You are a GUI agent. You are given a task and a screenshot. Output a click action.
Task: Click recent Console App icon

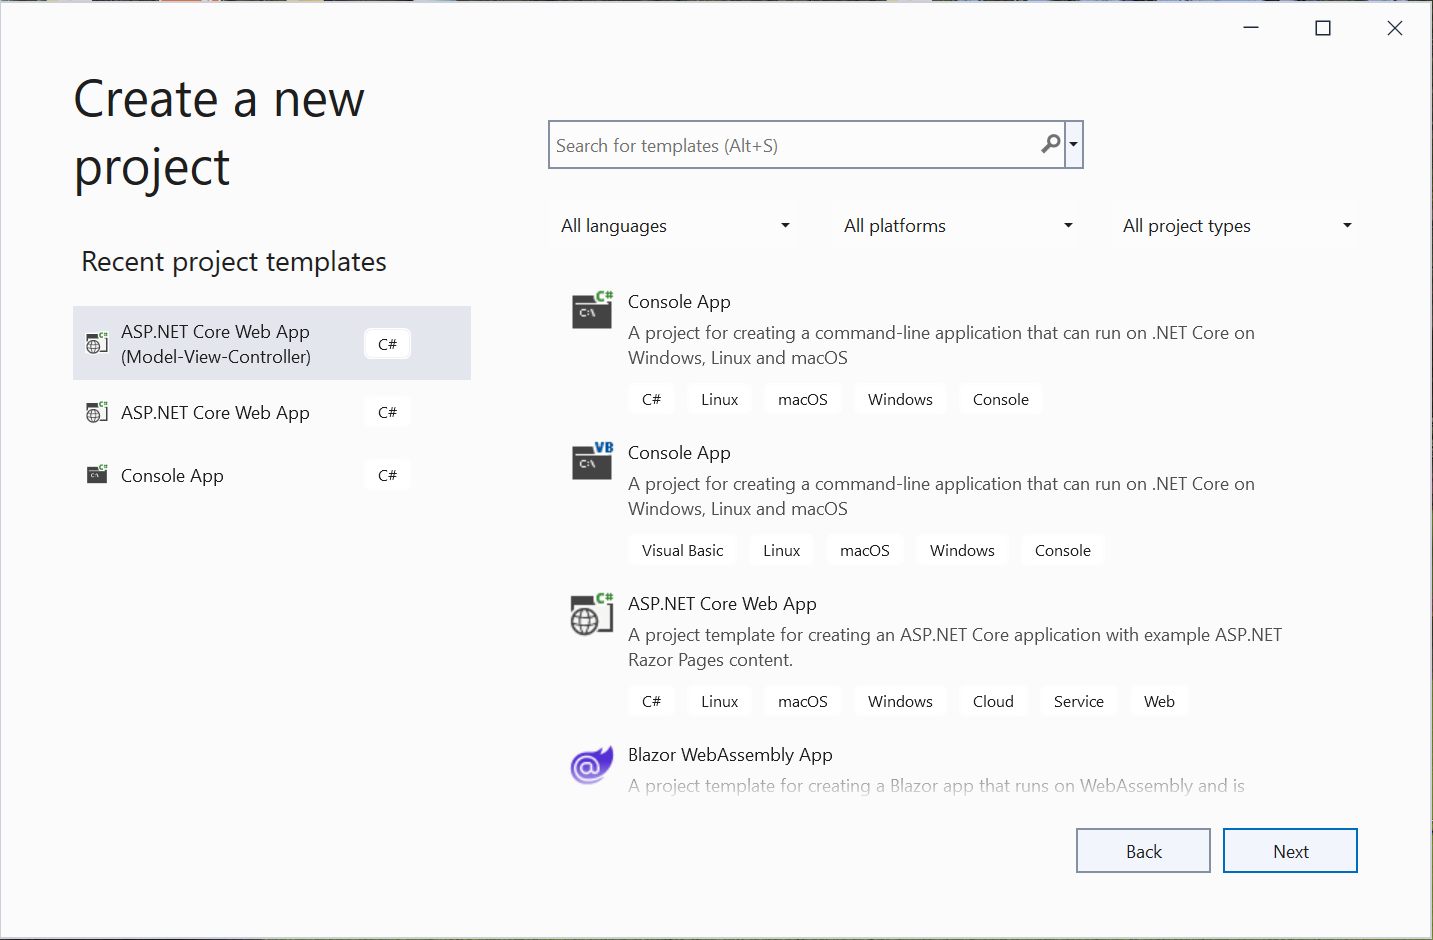click(97, 475)
